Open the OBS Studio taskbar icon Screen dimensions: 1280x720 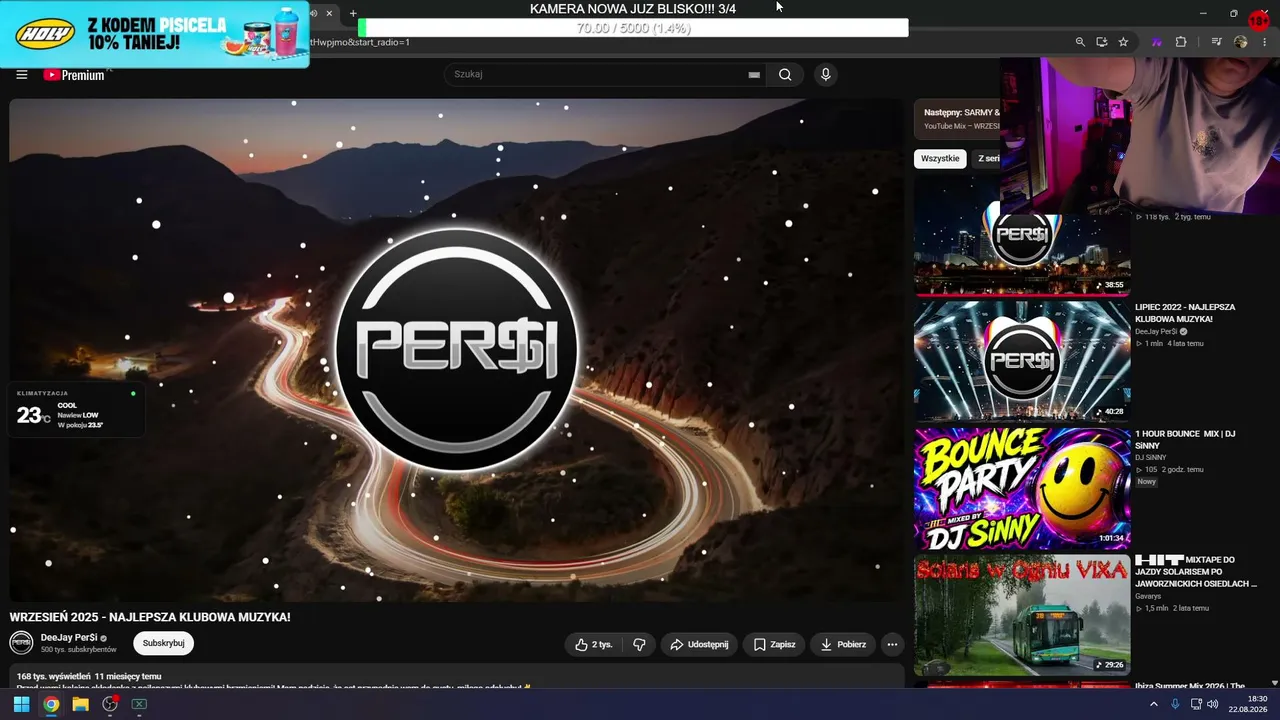[110, 704]
